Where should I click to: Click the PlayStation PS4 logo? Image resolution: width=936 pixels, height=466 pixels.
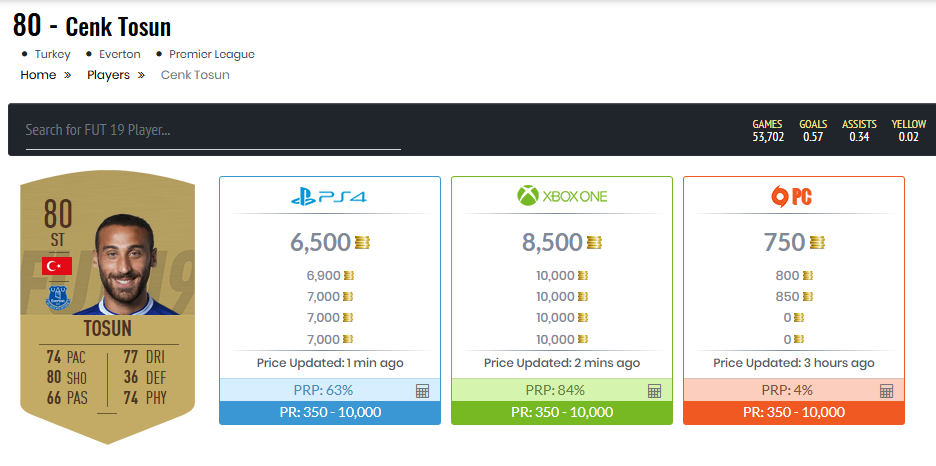click(329, 197)
